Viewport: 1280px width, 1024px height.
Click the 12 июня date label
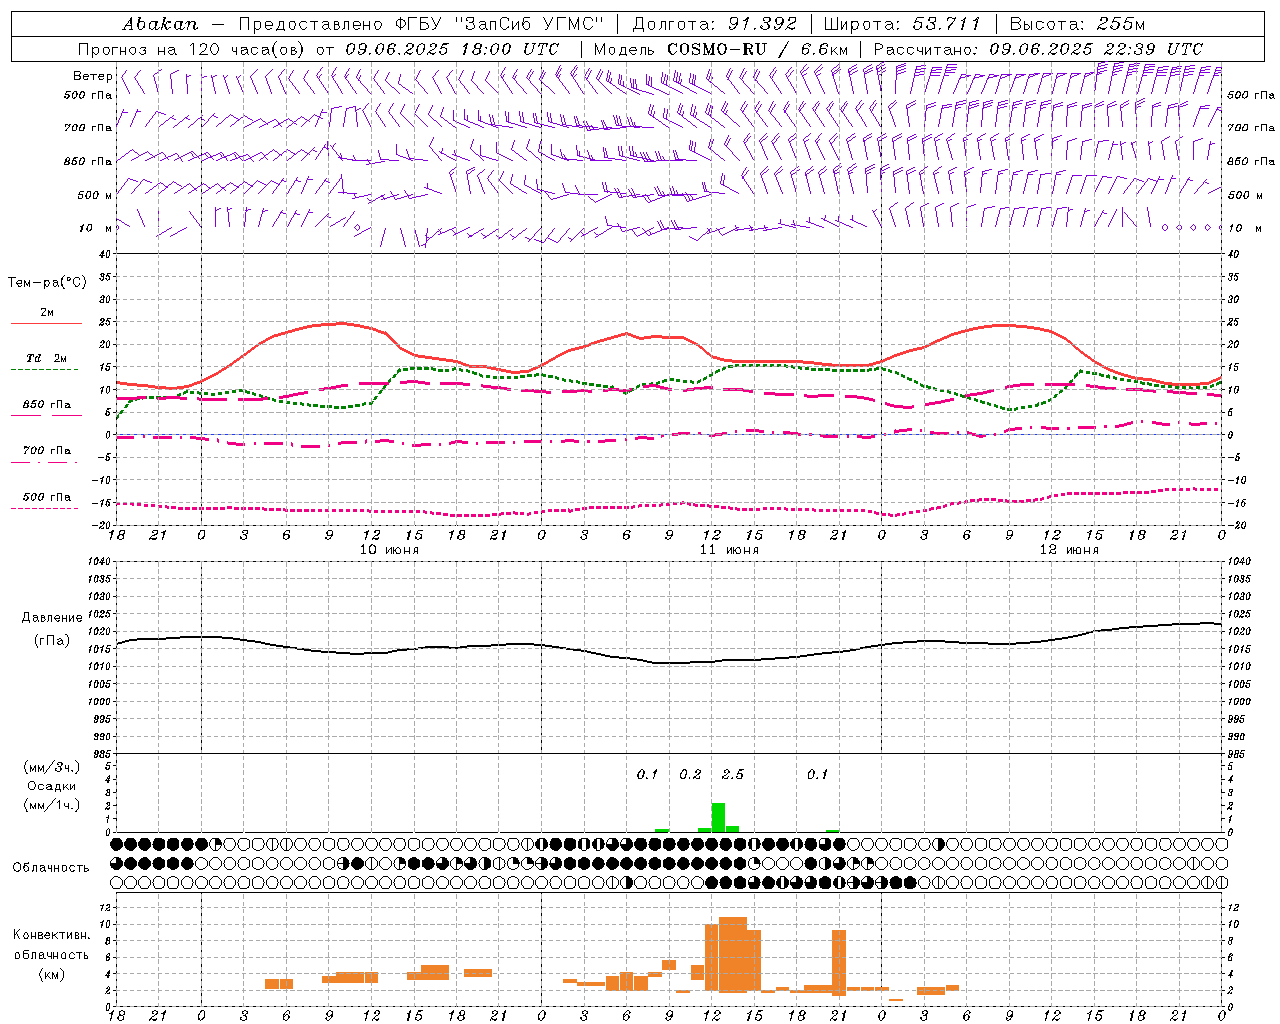[x=1069, y=550]
